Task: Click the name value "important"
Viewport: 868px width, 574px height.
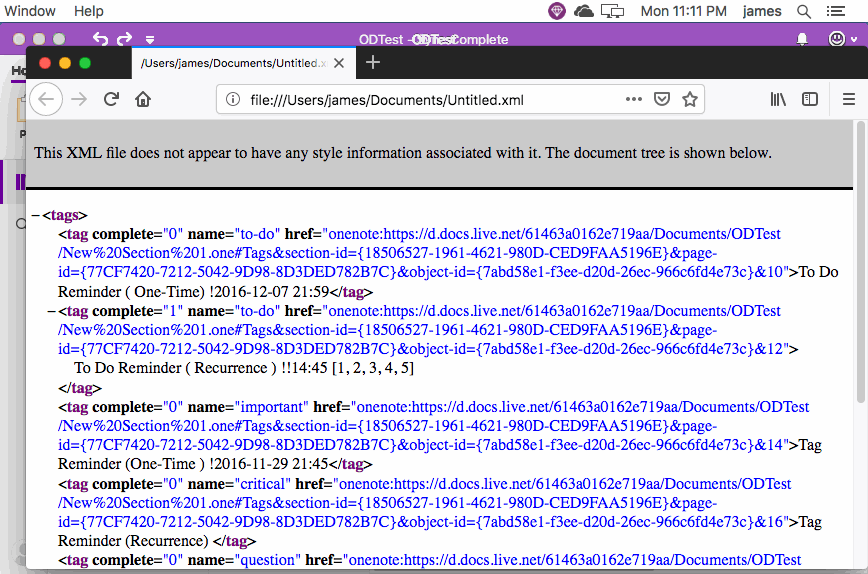Action: pos(272,407)
